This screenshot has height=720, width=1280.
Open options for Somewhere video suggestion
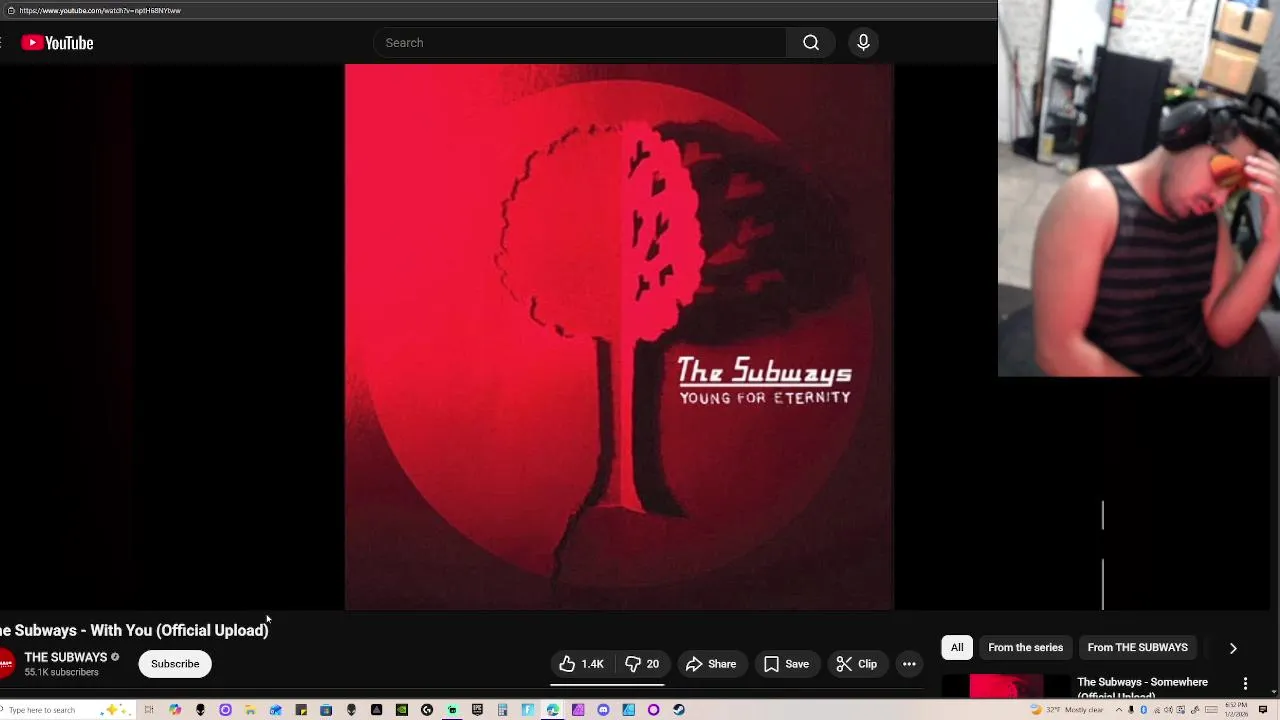pos(1245,684)
